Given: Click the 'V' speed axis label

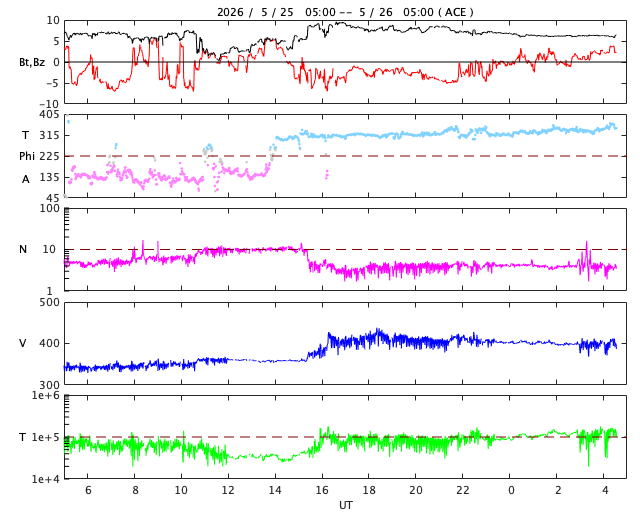Looking at the screenshot, I should 23,343.
